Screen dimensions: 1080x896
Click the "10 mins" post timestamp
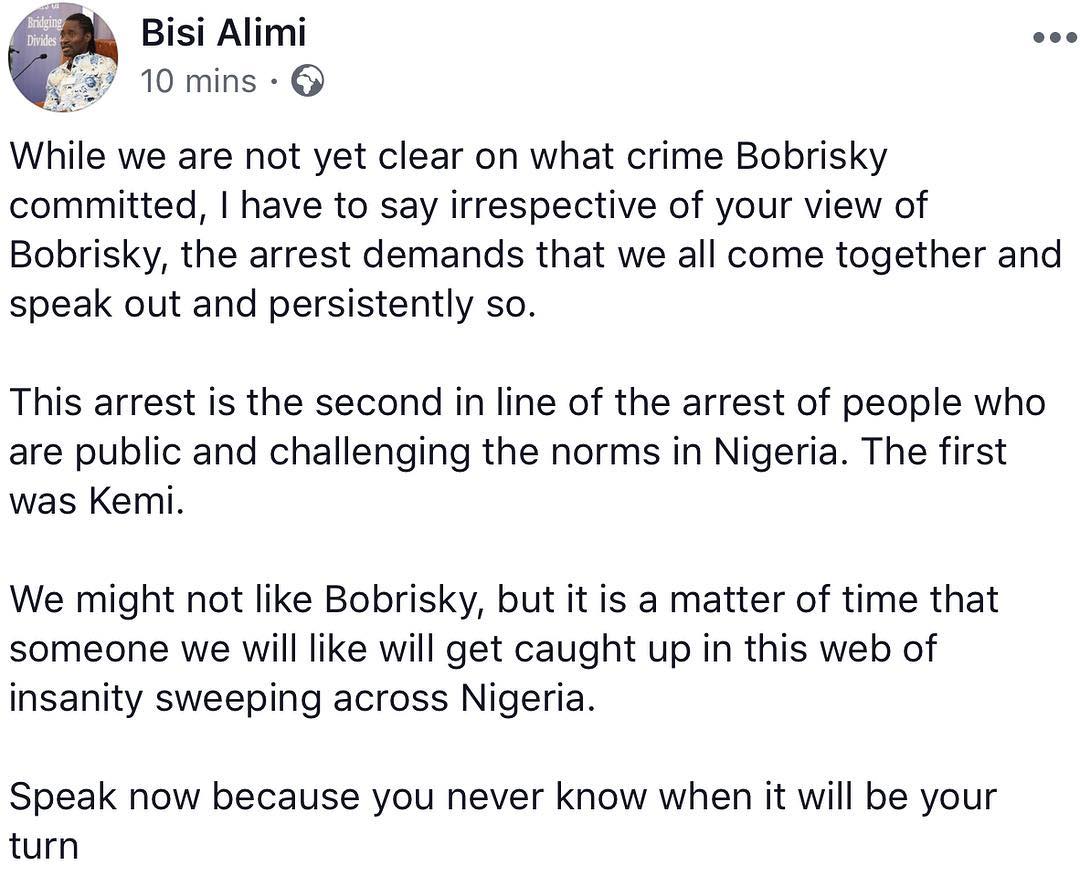pyautogui.click(x=198, y=82)
